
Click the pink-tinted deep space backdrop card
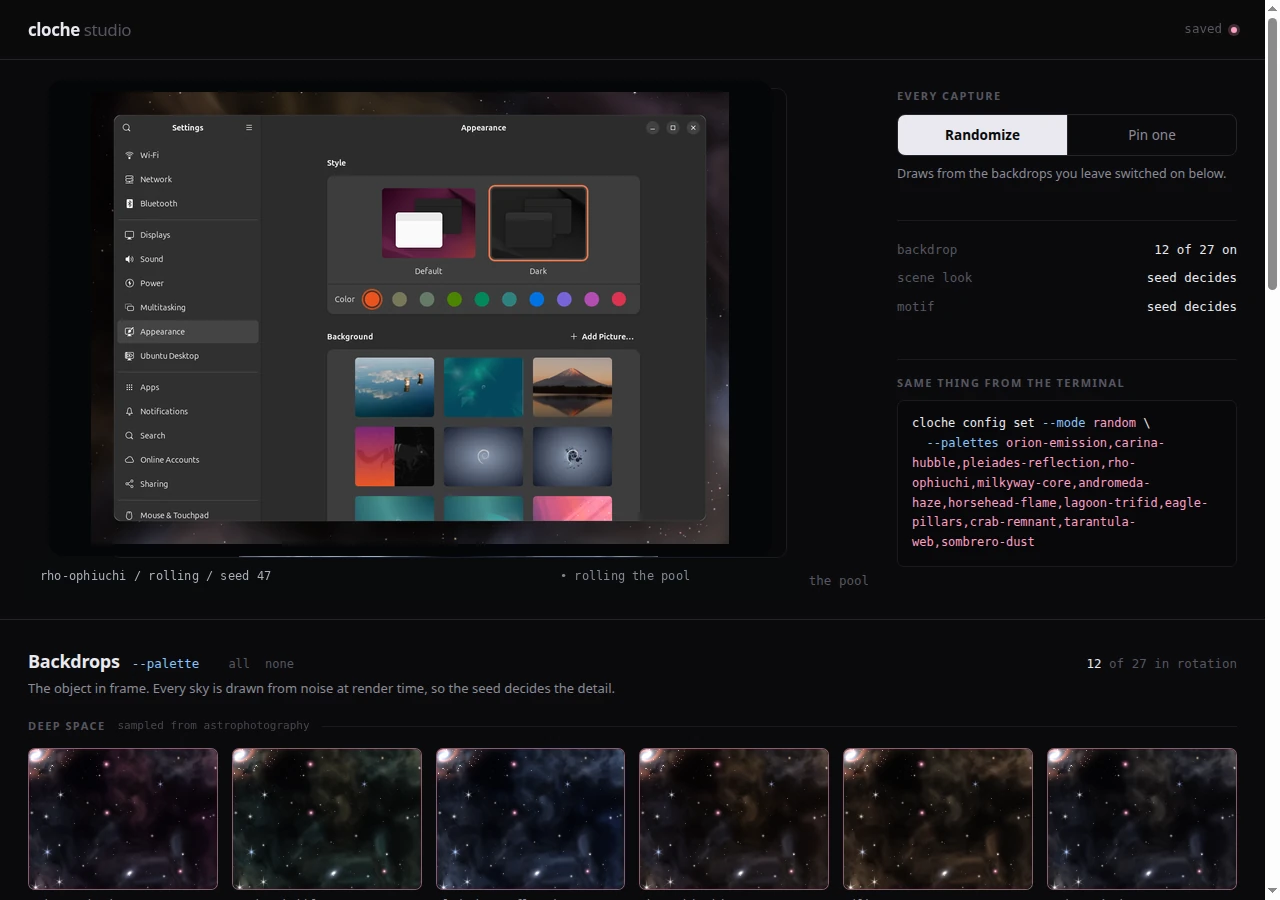click(x=123, y=819)
